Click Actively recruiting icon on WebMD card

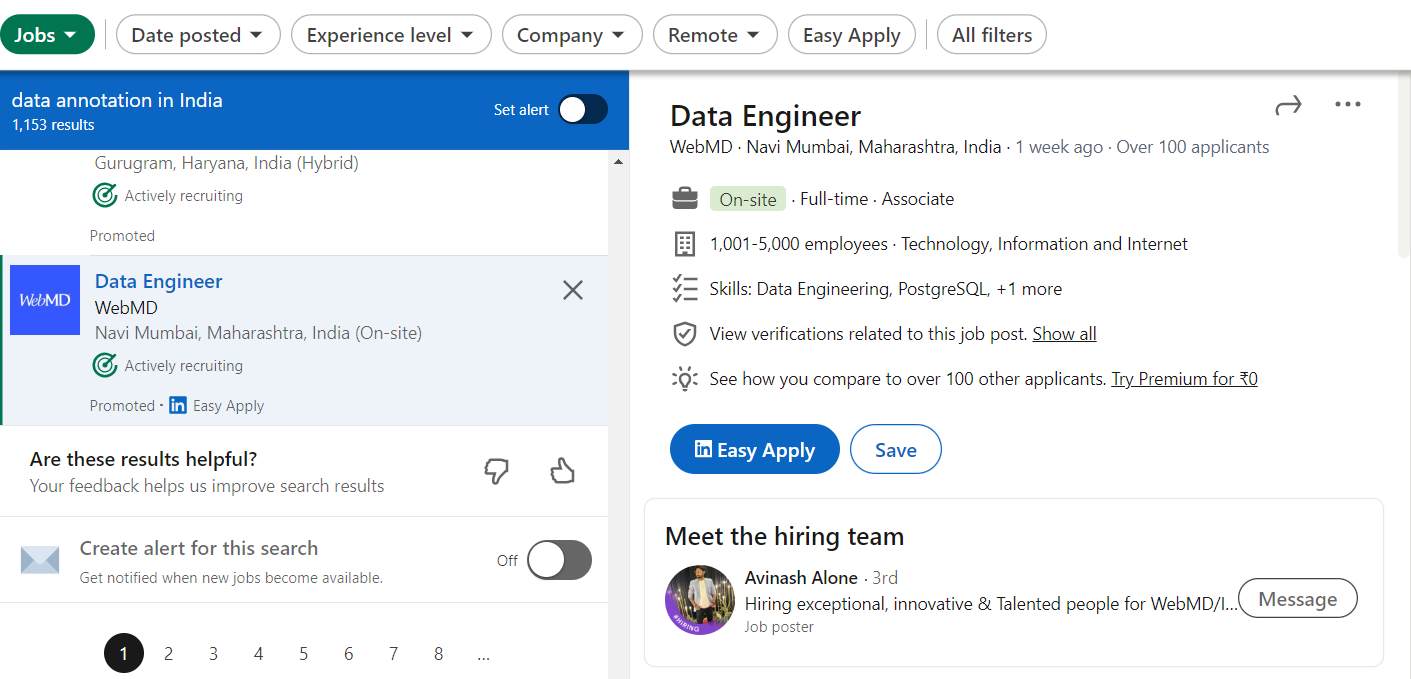(105, 365)
